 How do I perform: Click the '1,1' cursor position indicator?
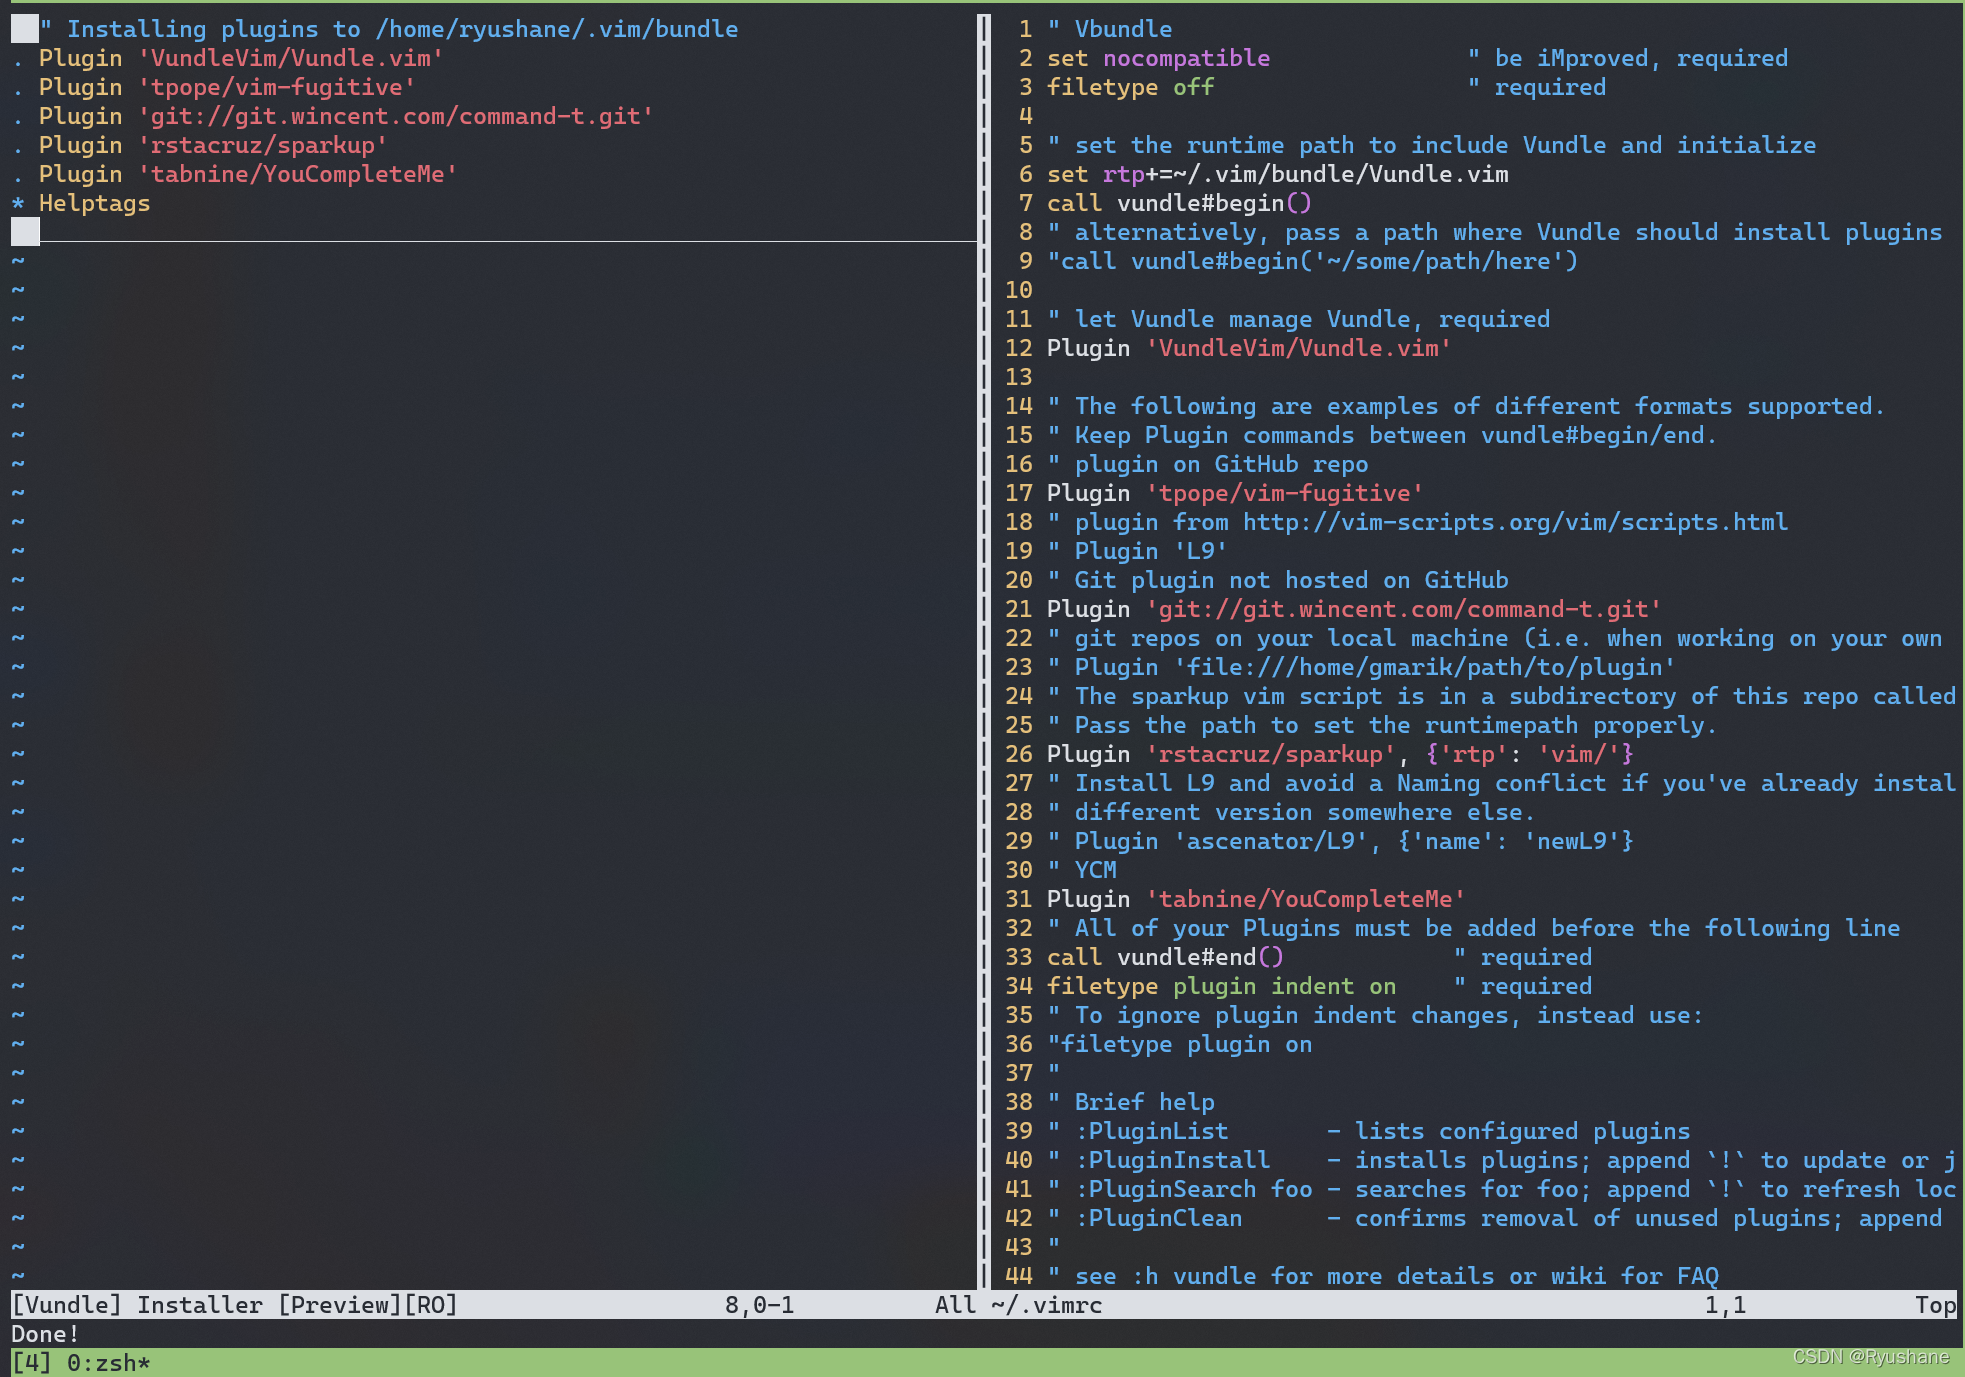1725,1305
